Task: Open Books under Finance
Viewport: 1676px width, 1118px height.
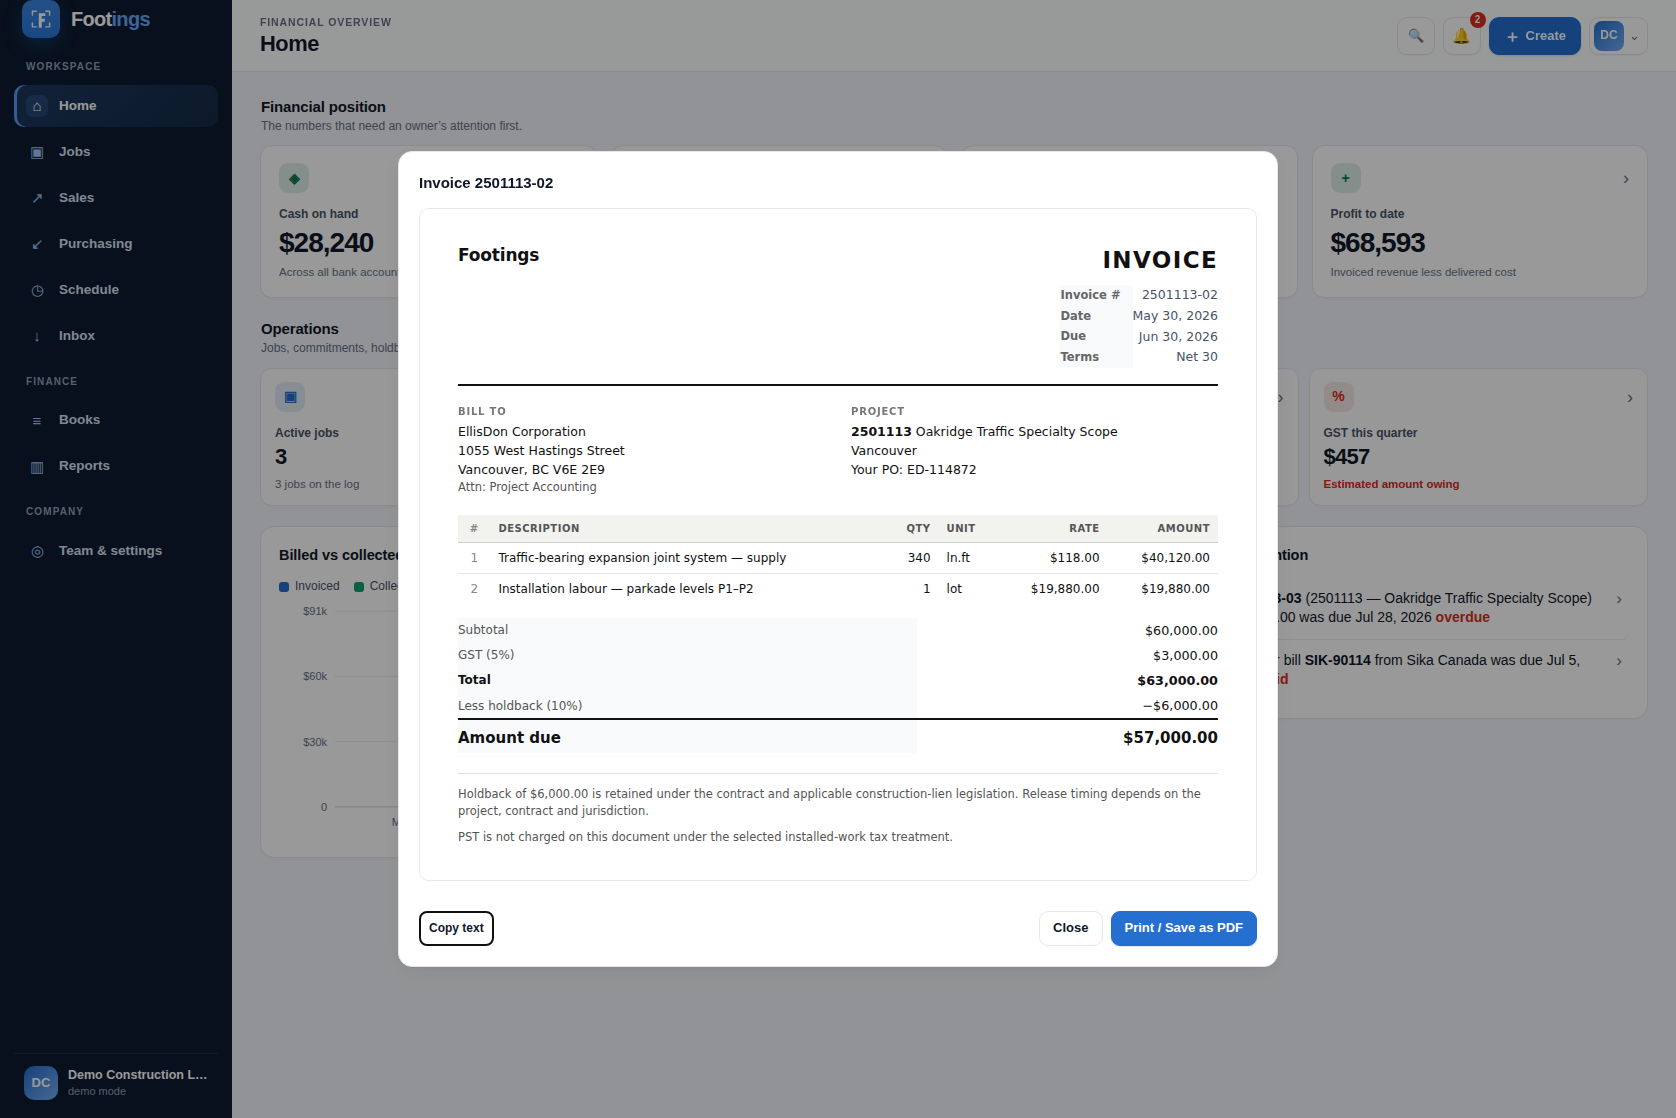Action: 116,420
